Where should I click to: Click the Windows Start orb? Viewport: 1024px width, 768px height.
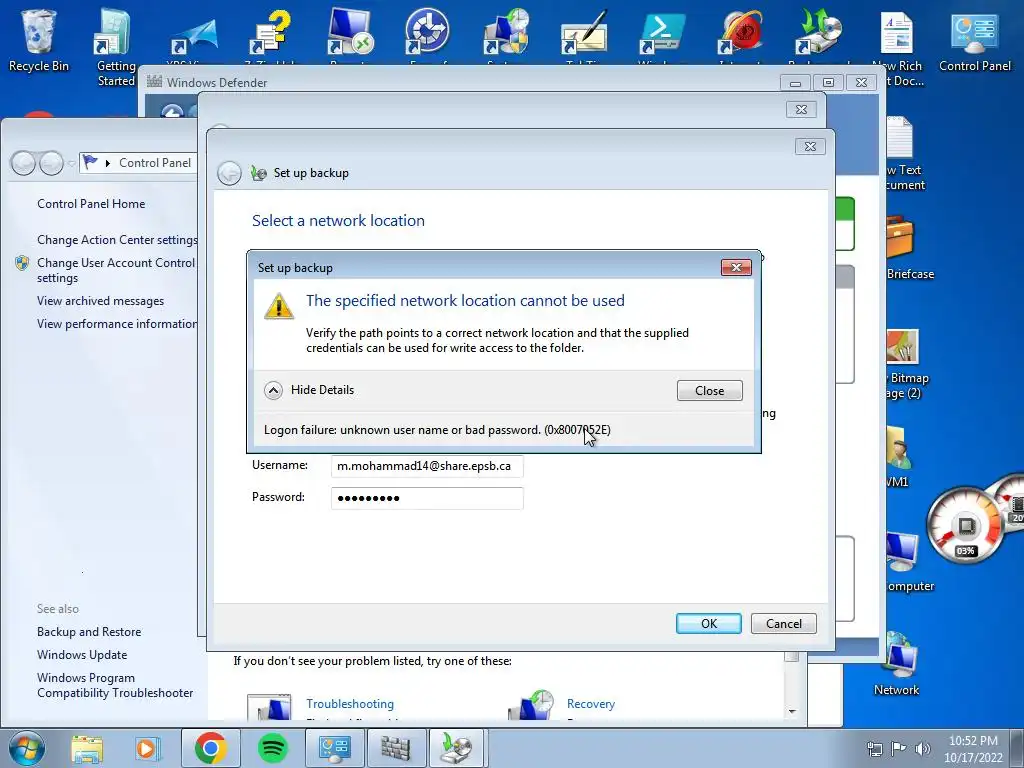point(27,748)
